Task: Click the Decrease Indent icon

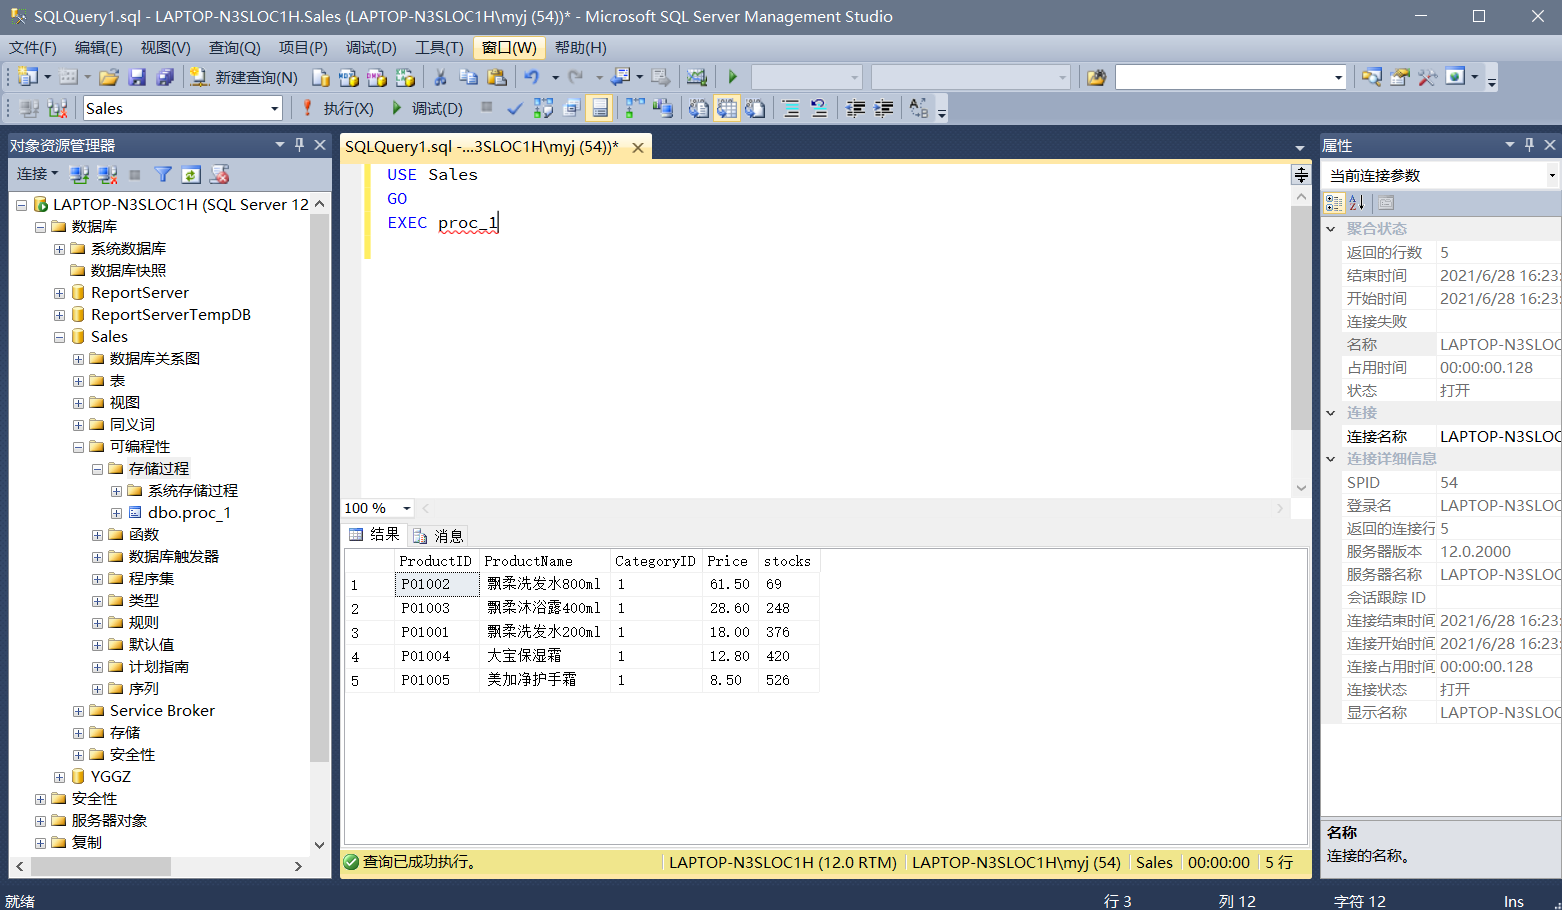Action: (856, 108)
